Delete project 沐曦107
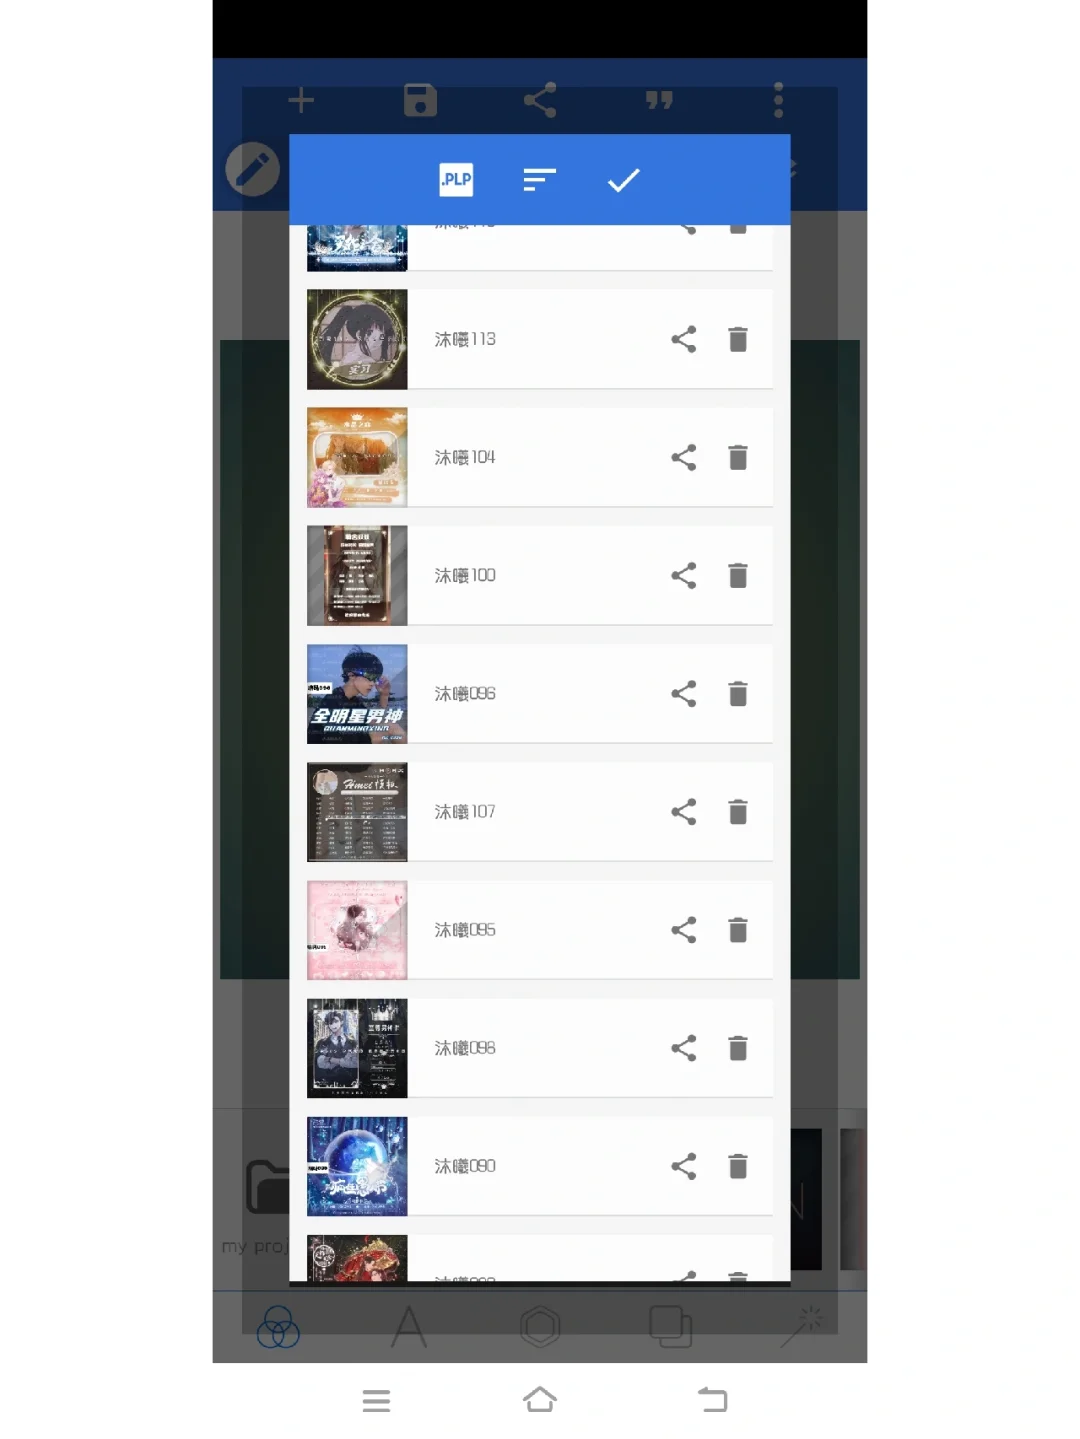 (x=738, y=811)
